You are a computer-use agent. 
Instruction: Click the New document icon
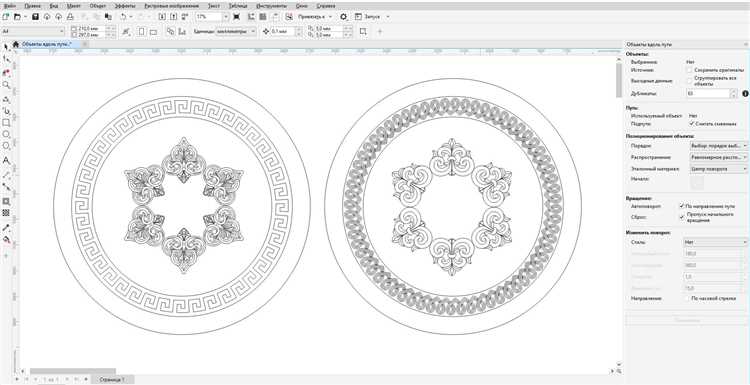(6, 17)
